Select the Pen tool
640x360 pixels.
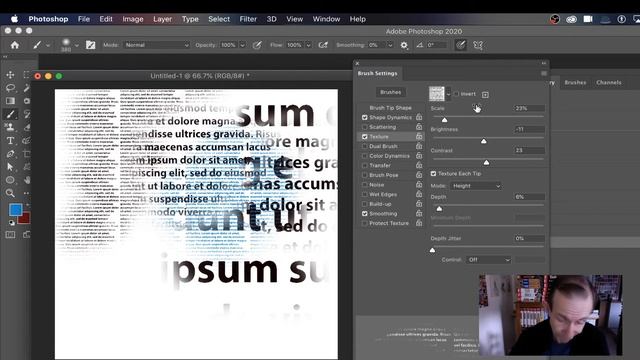click(x=10, y=154)
